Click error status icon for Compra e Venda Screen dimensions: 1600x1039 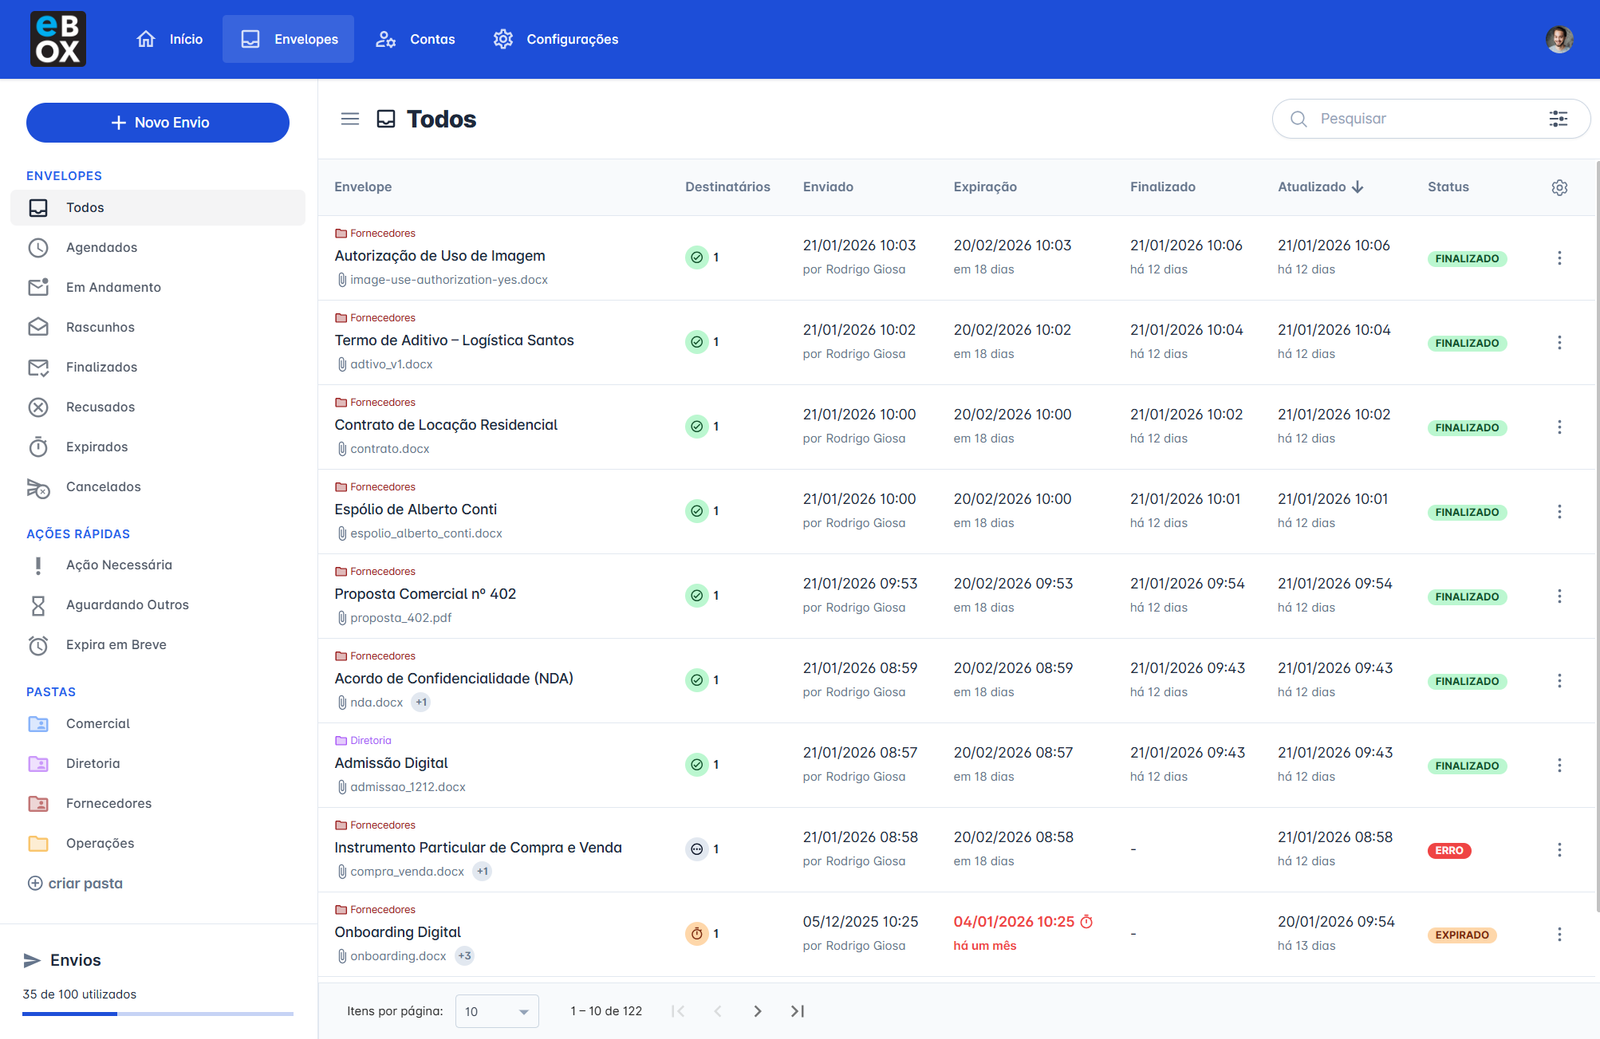point(697,849)
